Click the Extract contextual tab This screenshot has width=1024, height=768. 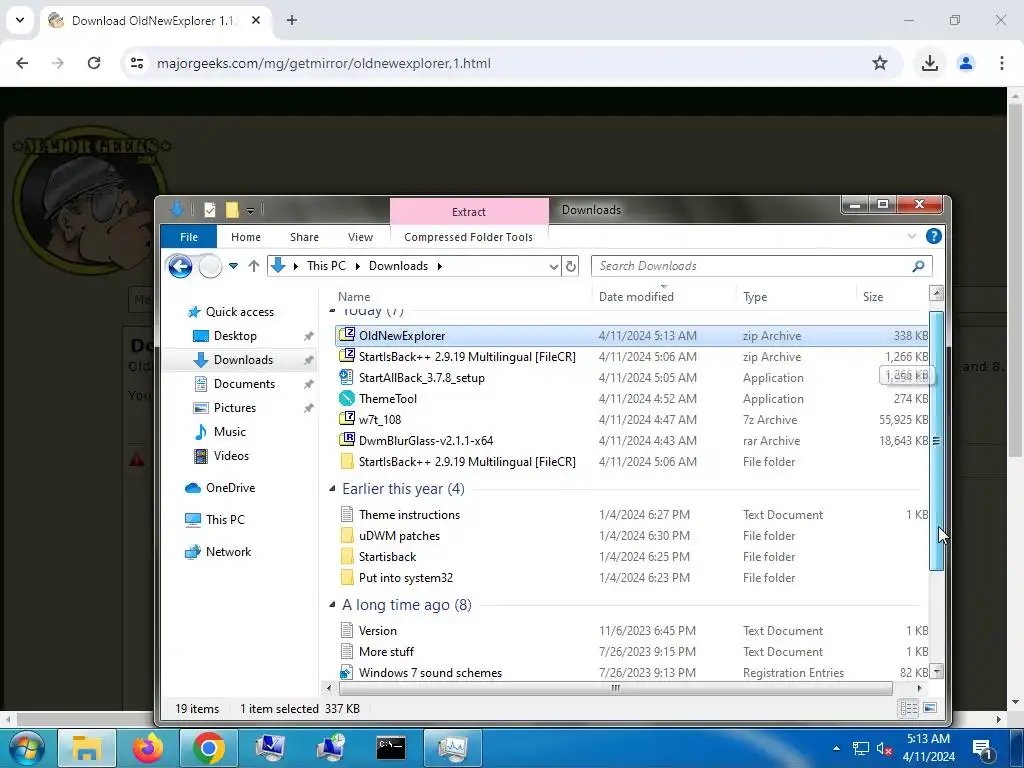coord(469,212)
